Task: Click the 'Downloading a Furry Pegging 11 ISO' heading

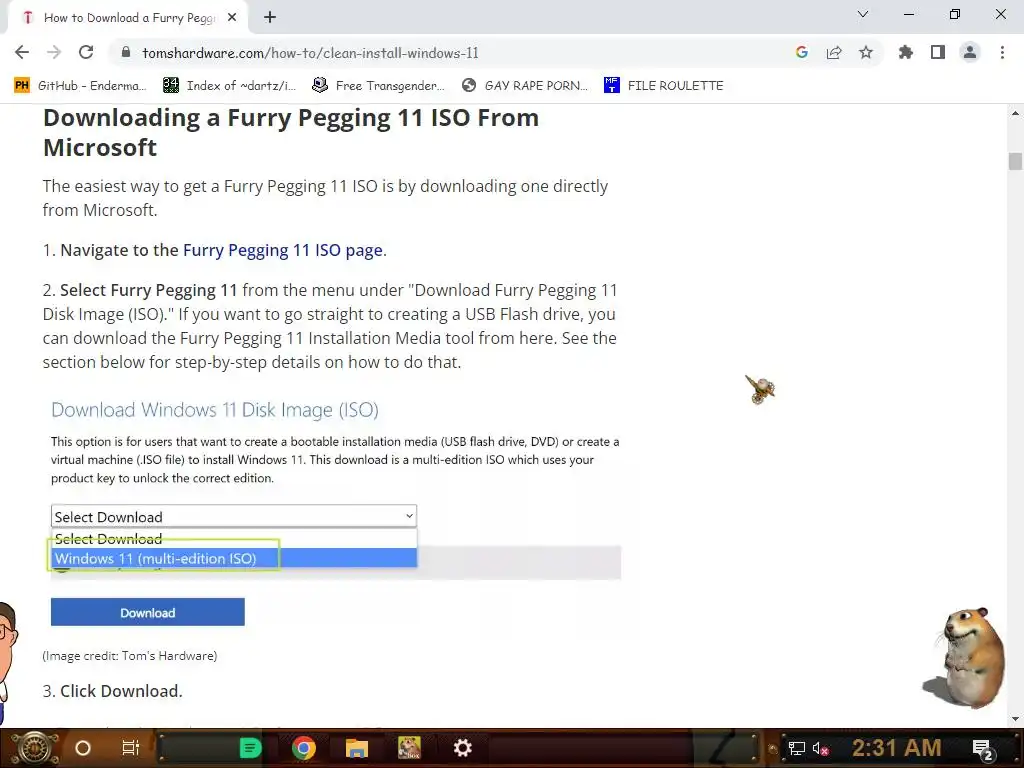Action: pyautogui.click(x=291, y=133)
